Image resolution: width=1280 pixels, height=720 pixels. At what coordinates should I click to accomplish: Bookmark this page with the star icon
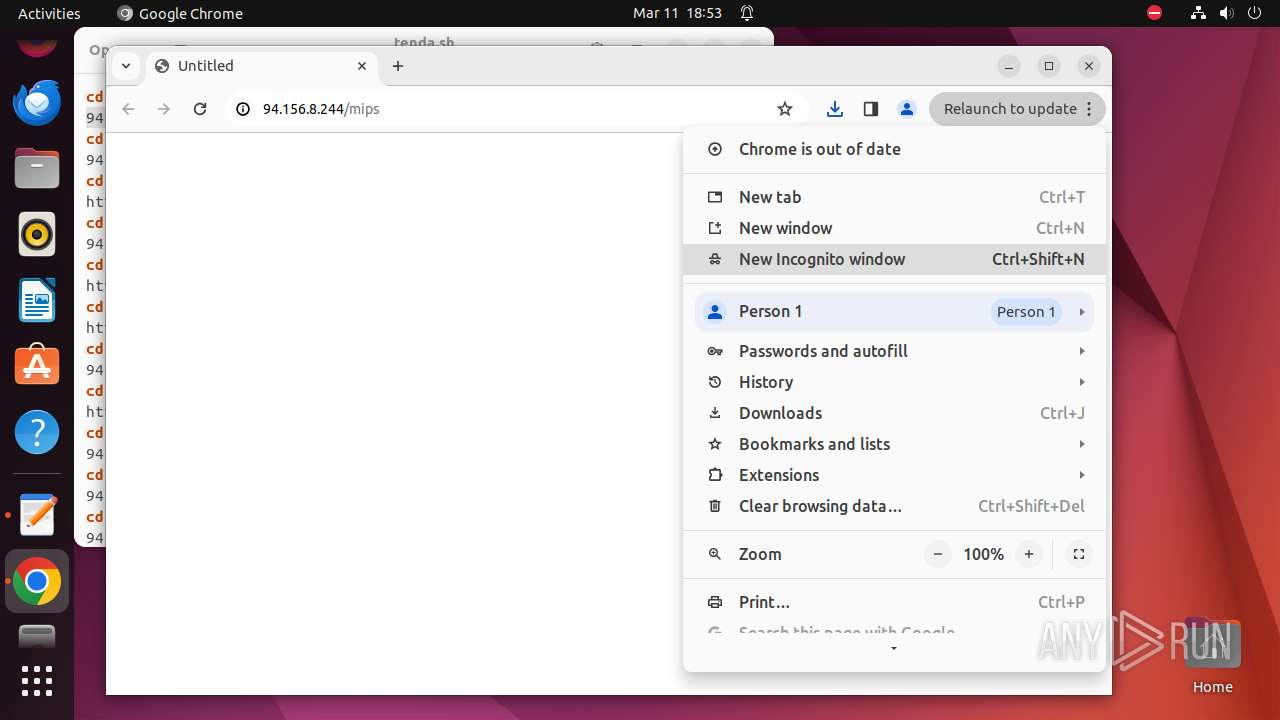point(785,109)
